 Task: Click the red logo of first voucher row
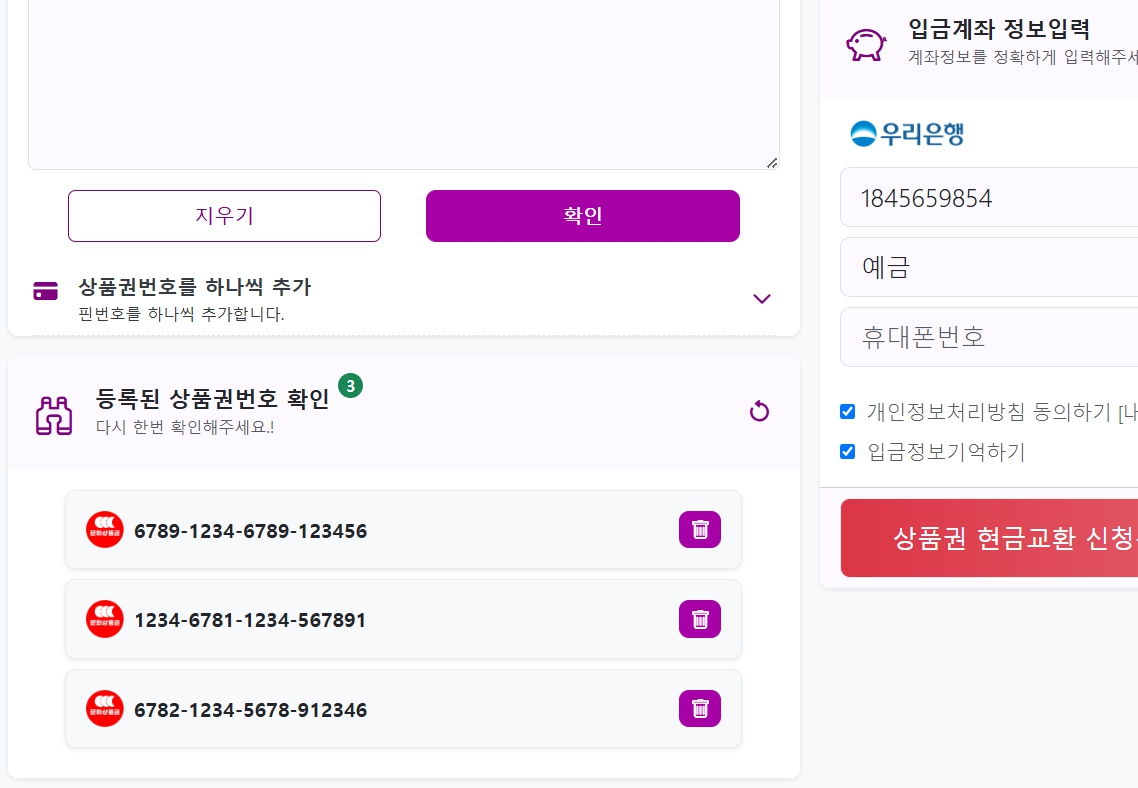[x=105, y=530]
